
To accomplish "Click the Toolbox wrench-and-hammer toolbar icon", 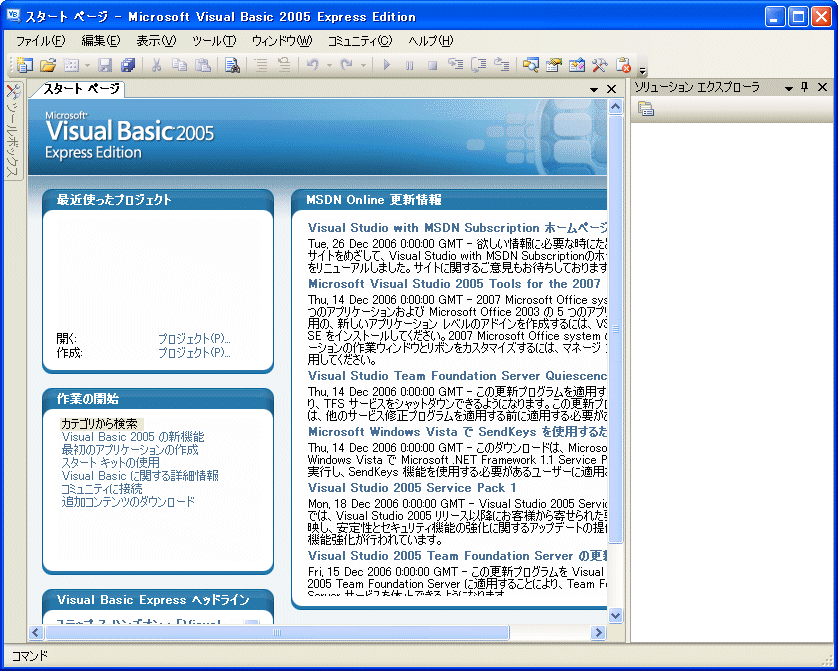I will click(x=600, y=65).
